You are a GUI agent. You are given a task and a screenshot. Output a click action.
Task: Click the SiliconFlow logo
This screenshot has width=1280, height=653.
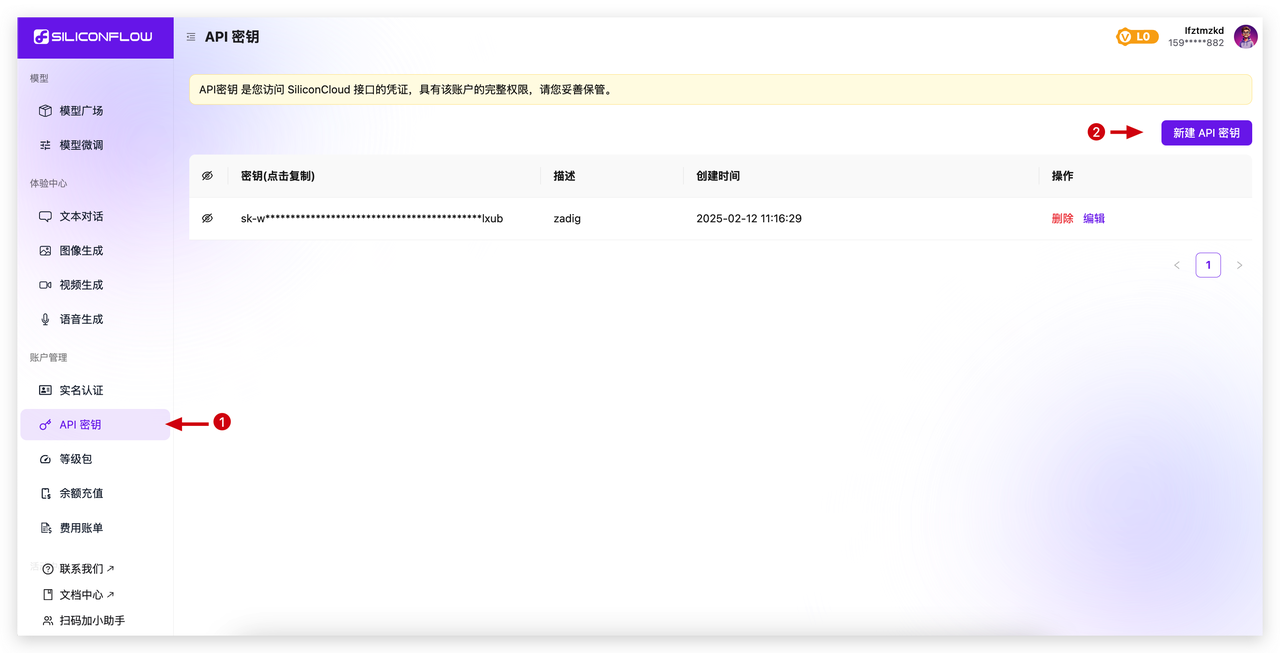point(93,37)
